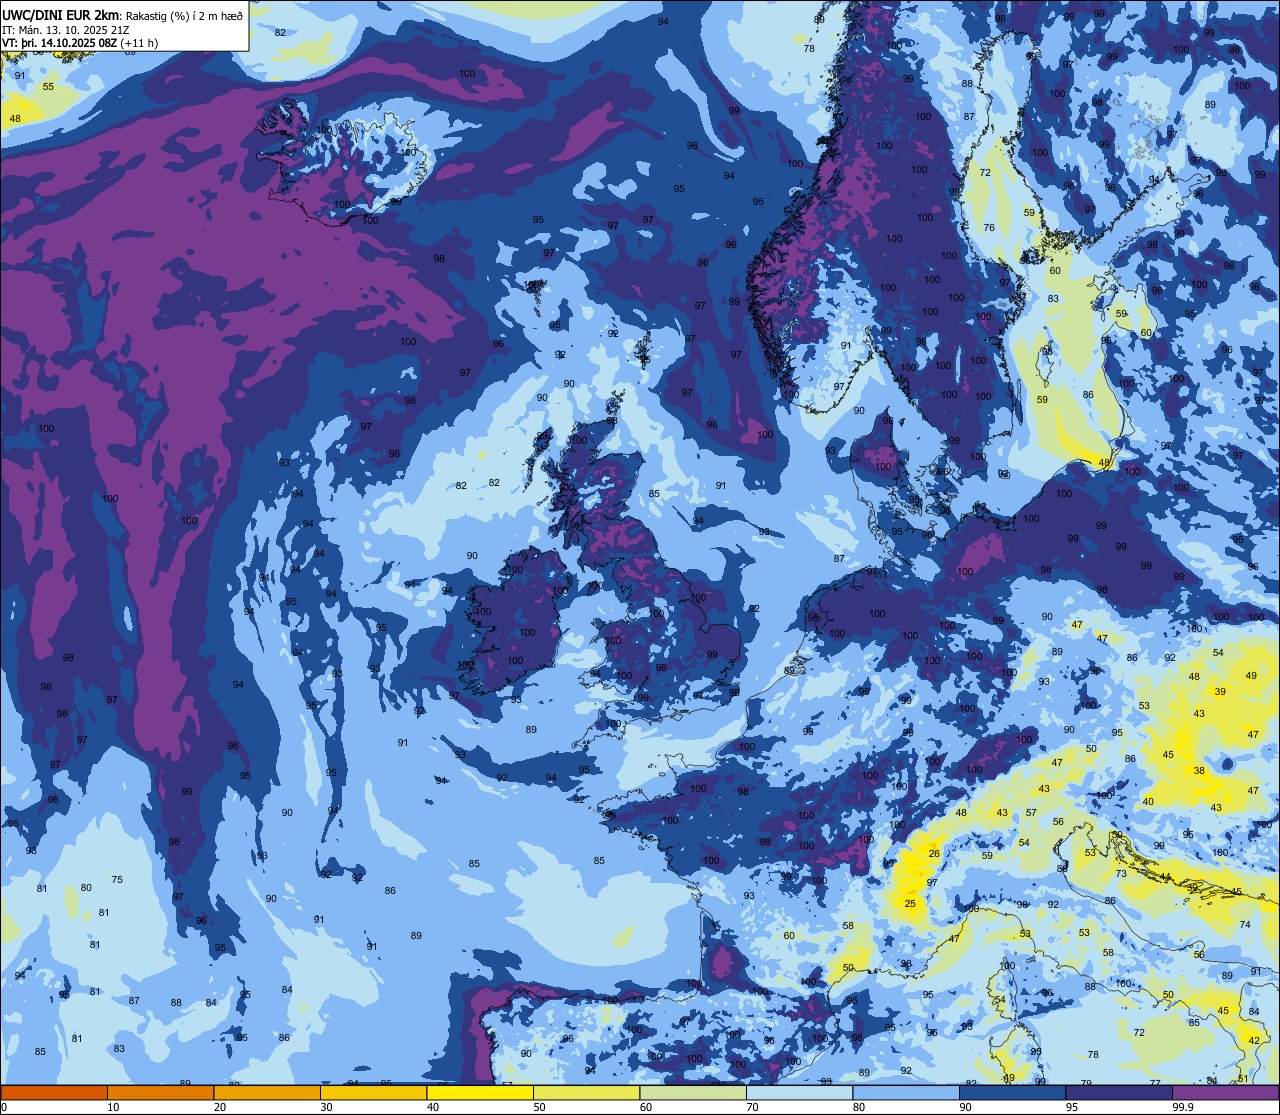
Task: Click the "UWC/DINI EUR 2km" title text
Action: pyautogui.click(x=60, y=14)
